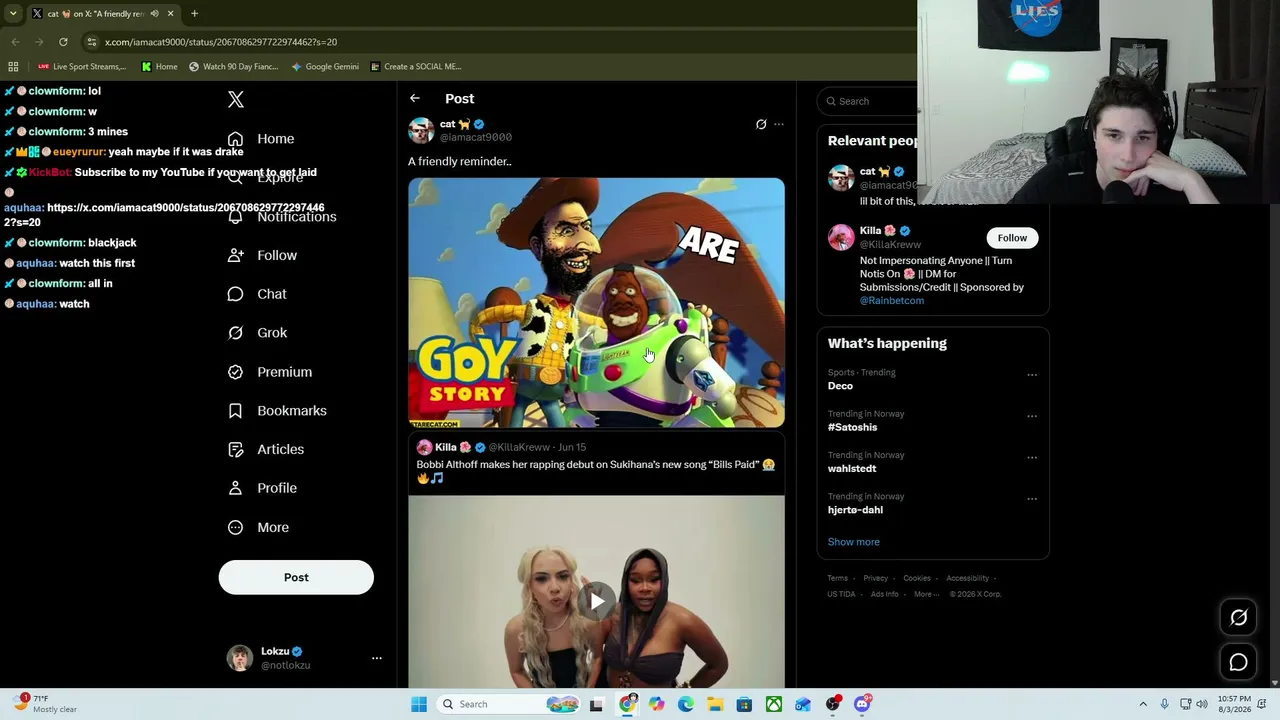Open the hjertø-dahl trending topic
The width and height of the screenshot is (1280, 720).
click(x=855, y=510)
